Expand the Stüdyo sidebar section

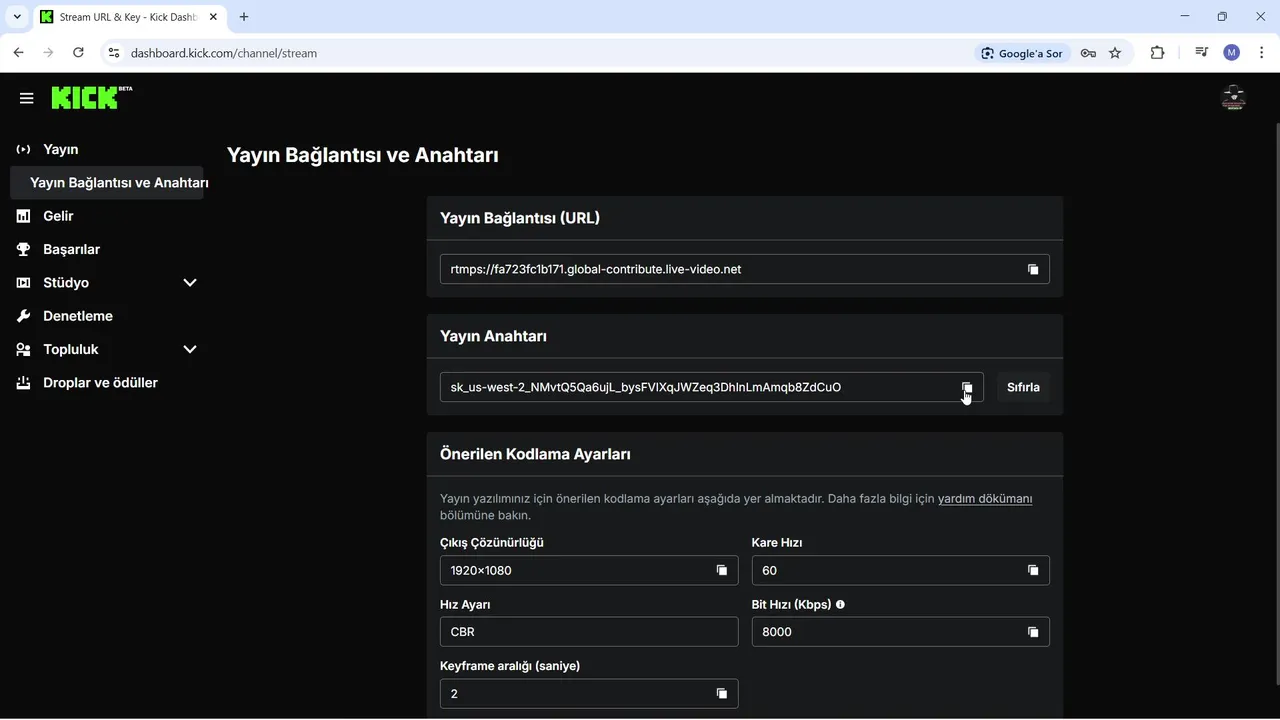tap(190, 283)
